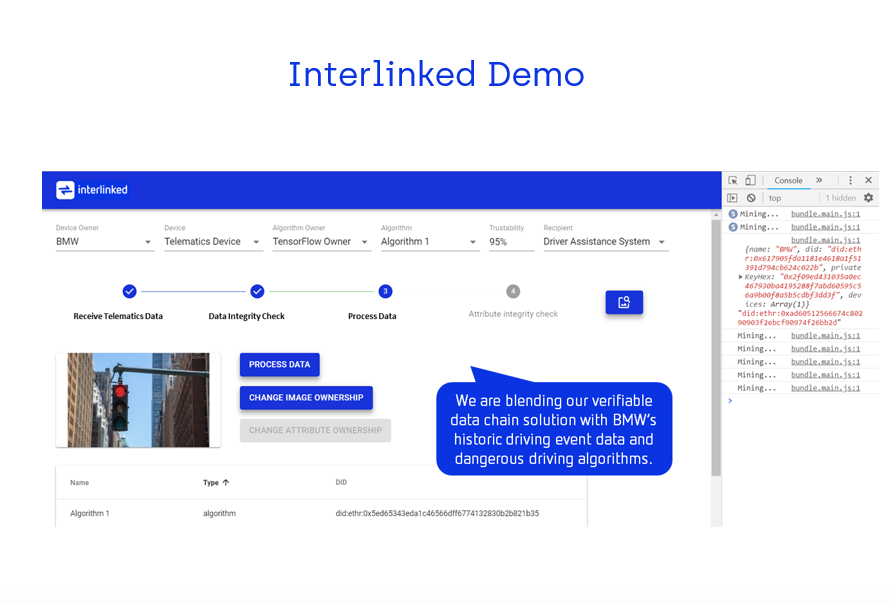Viewport: 889px width, 603px height.
Task: Switch to the Console tab
Action: point(788,180)
